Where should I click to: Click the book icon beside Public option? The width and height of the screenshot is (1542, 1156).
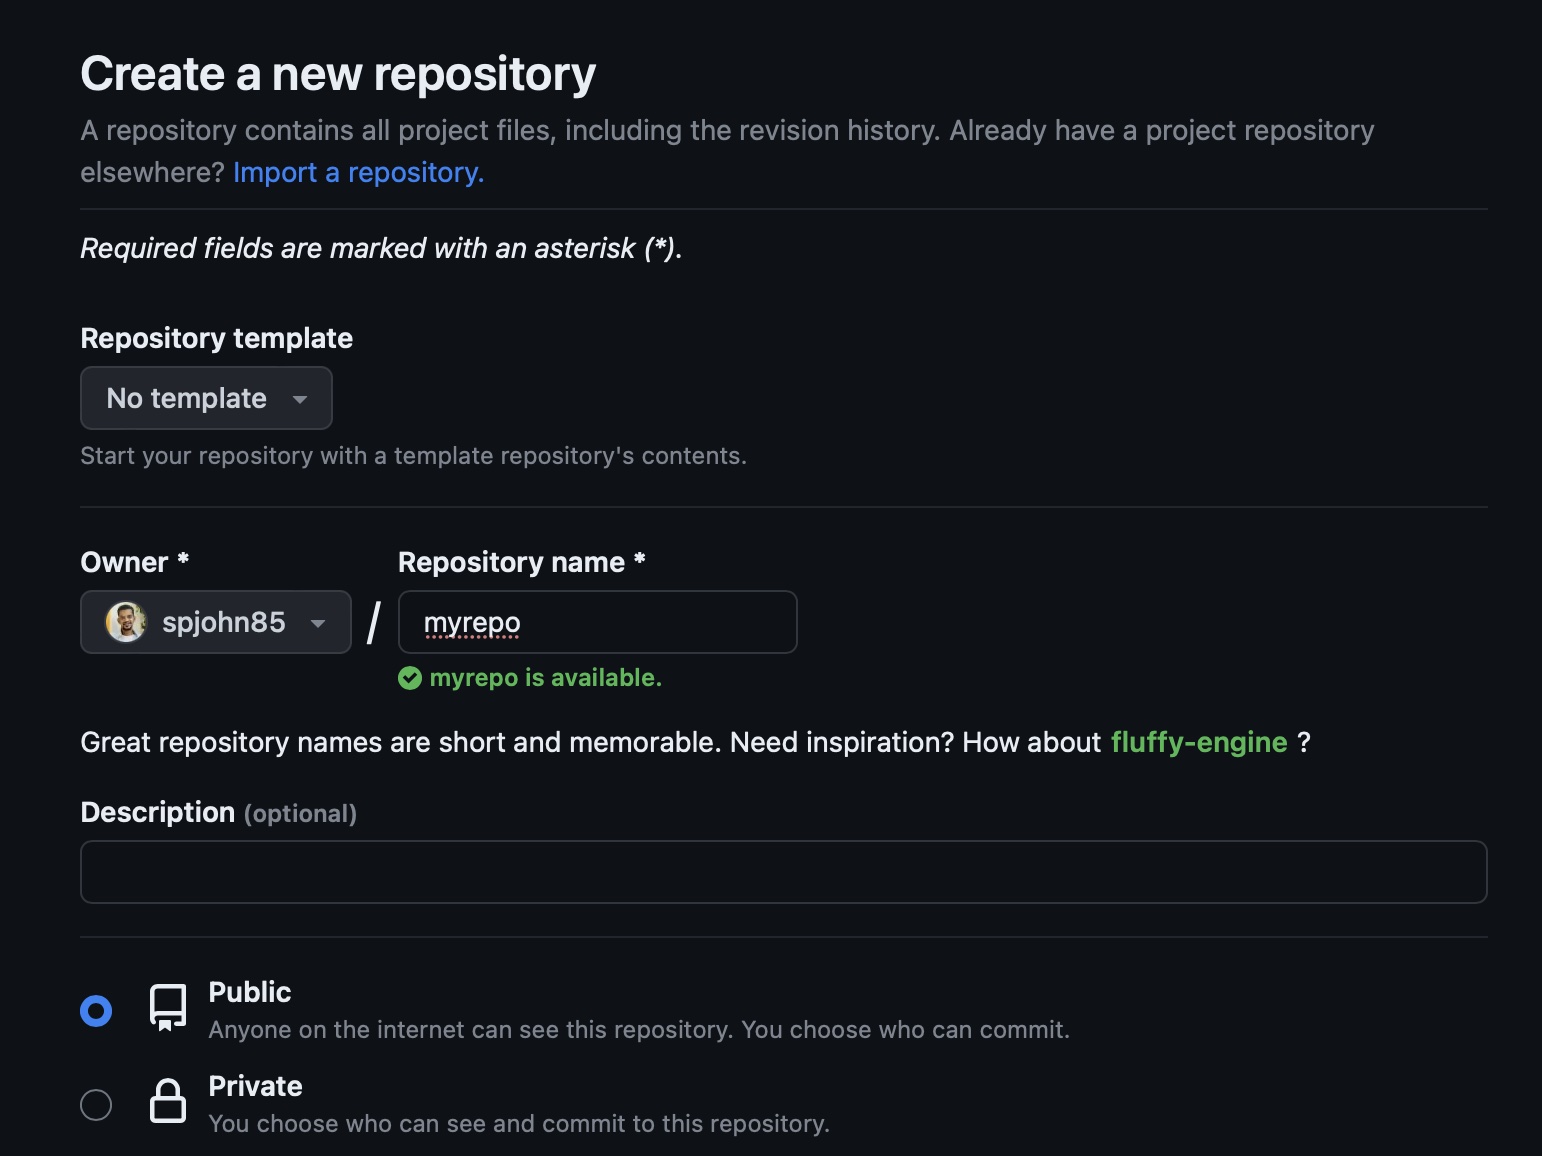[x=167, y=1009]
